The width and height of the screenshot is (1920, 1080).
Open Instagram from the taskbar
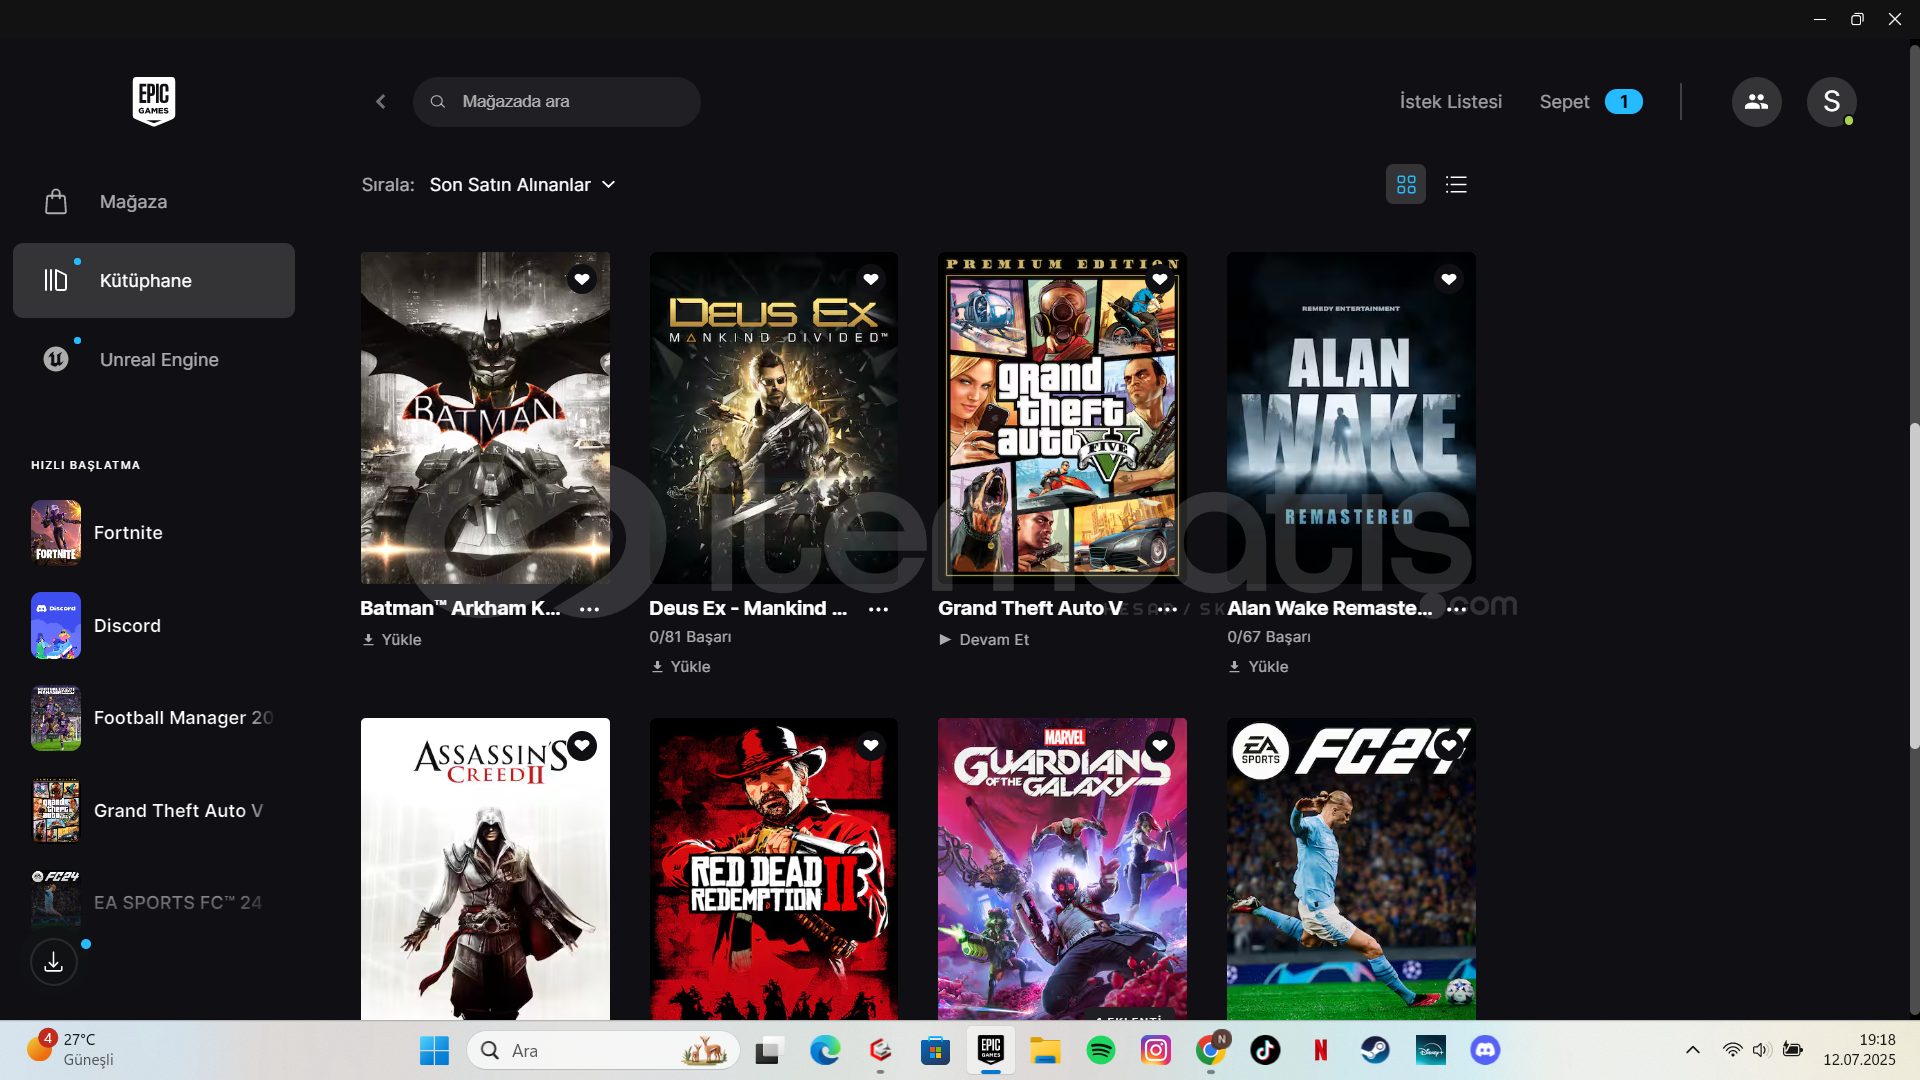tap(1156, 1050)
